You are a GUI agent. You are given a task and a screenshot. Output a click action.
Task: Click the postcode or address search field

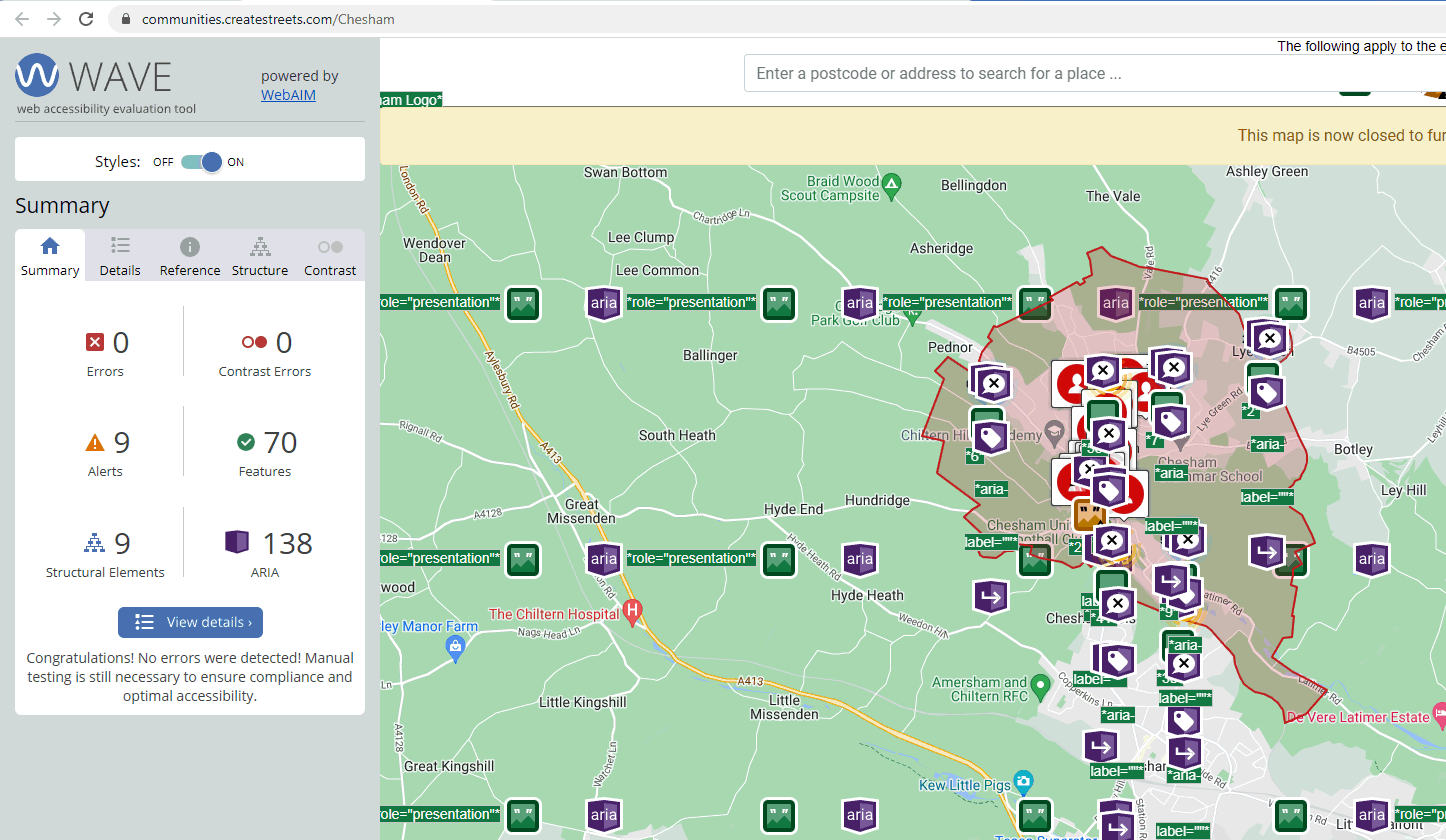coord(1095,73)
